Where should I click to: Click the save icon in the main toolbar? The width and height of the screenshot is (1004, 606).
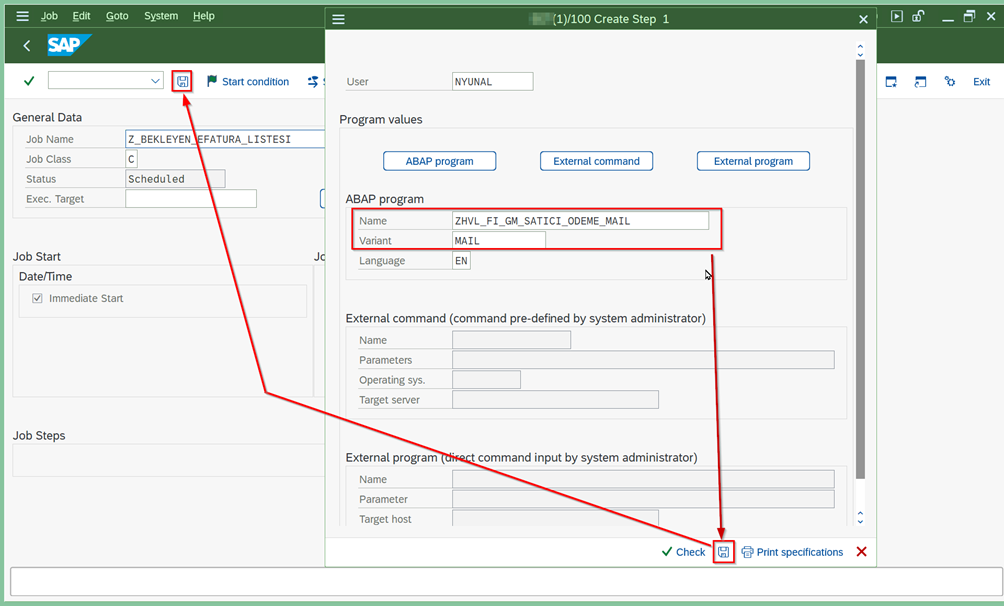(x=182, y=81)
